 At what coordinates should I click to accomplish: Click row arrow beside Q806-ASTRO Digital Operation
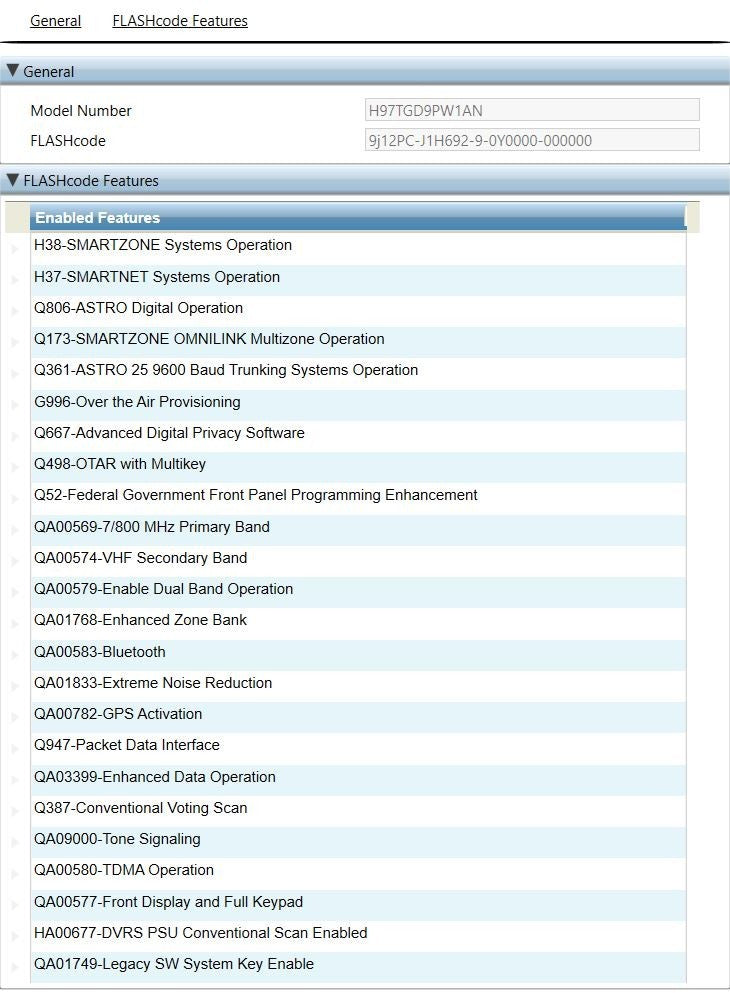tap(15, 311)
